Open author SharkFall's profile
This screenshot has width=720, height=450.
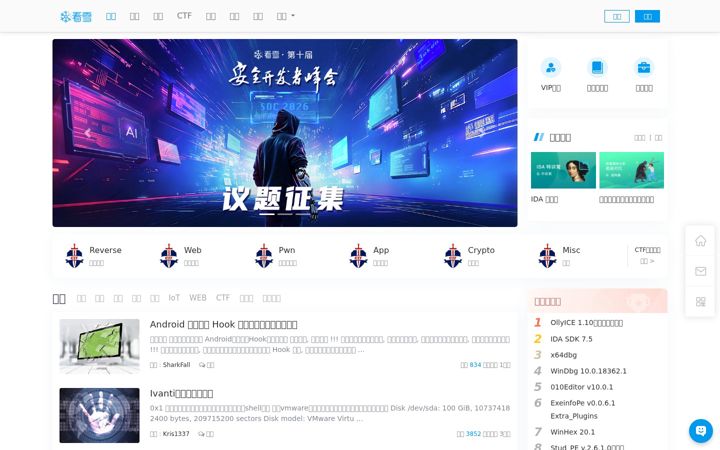click(176, 365)
